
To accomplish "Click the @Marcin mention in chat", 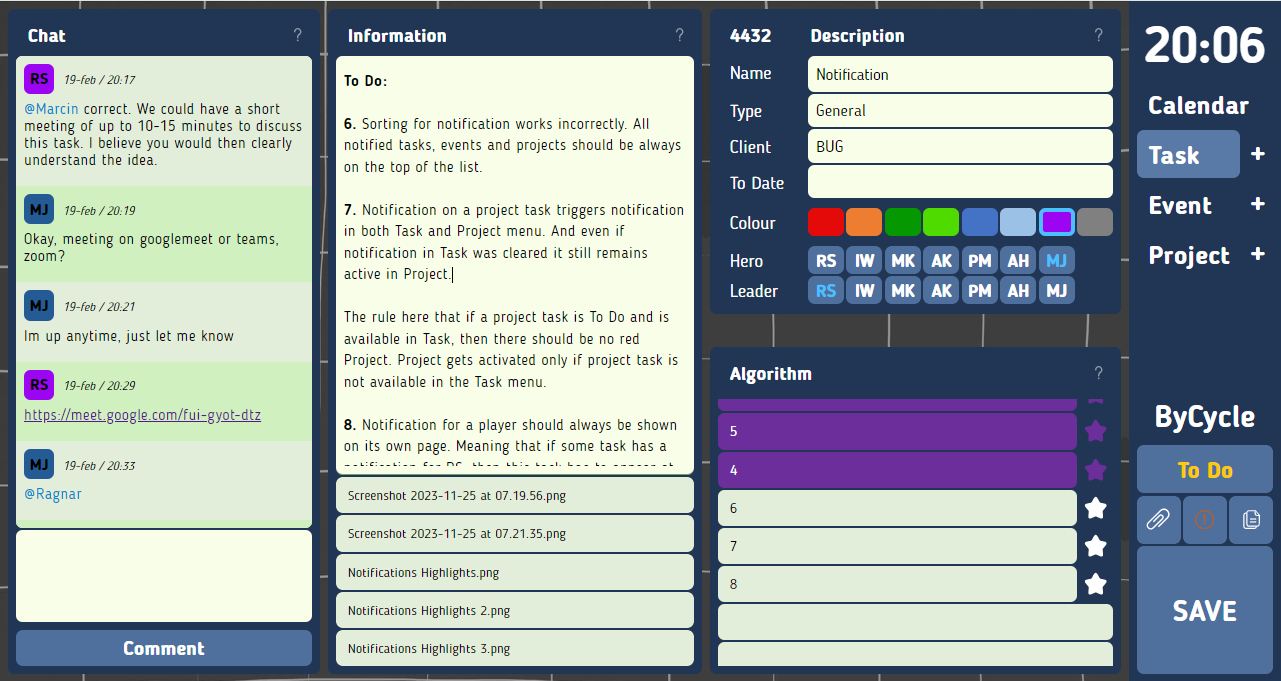I will coord(51,109).
